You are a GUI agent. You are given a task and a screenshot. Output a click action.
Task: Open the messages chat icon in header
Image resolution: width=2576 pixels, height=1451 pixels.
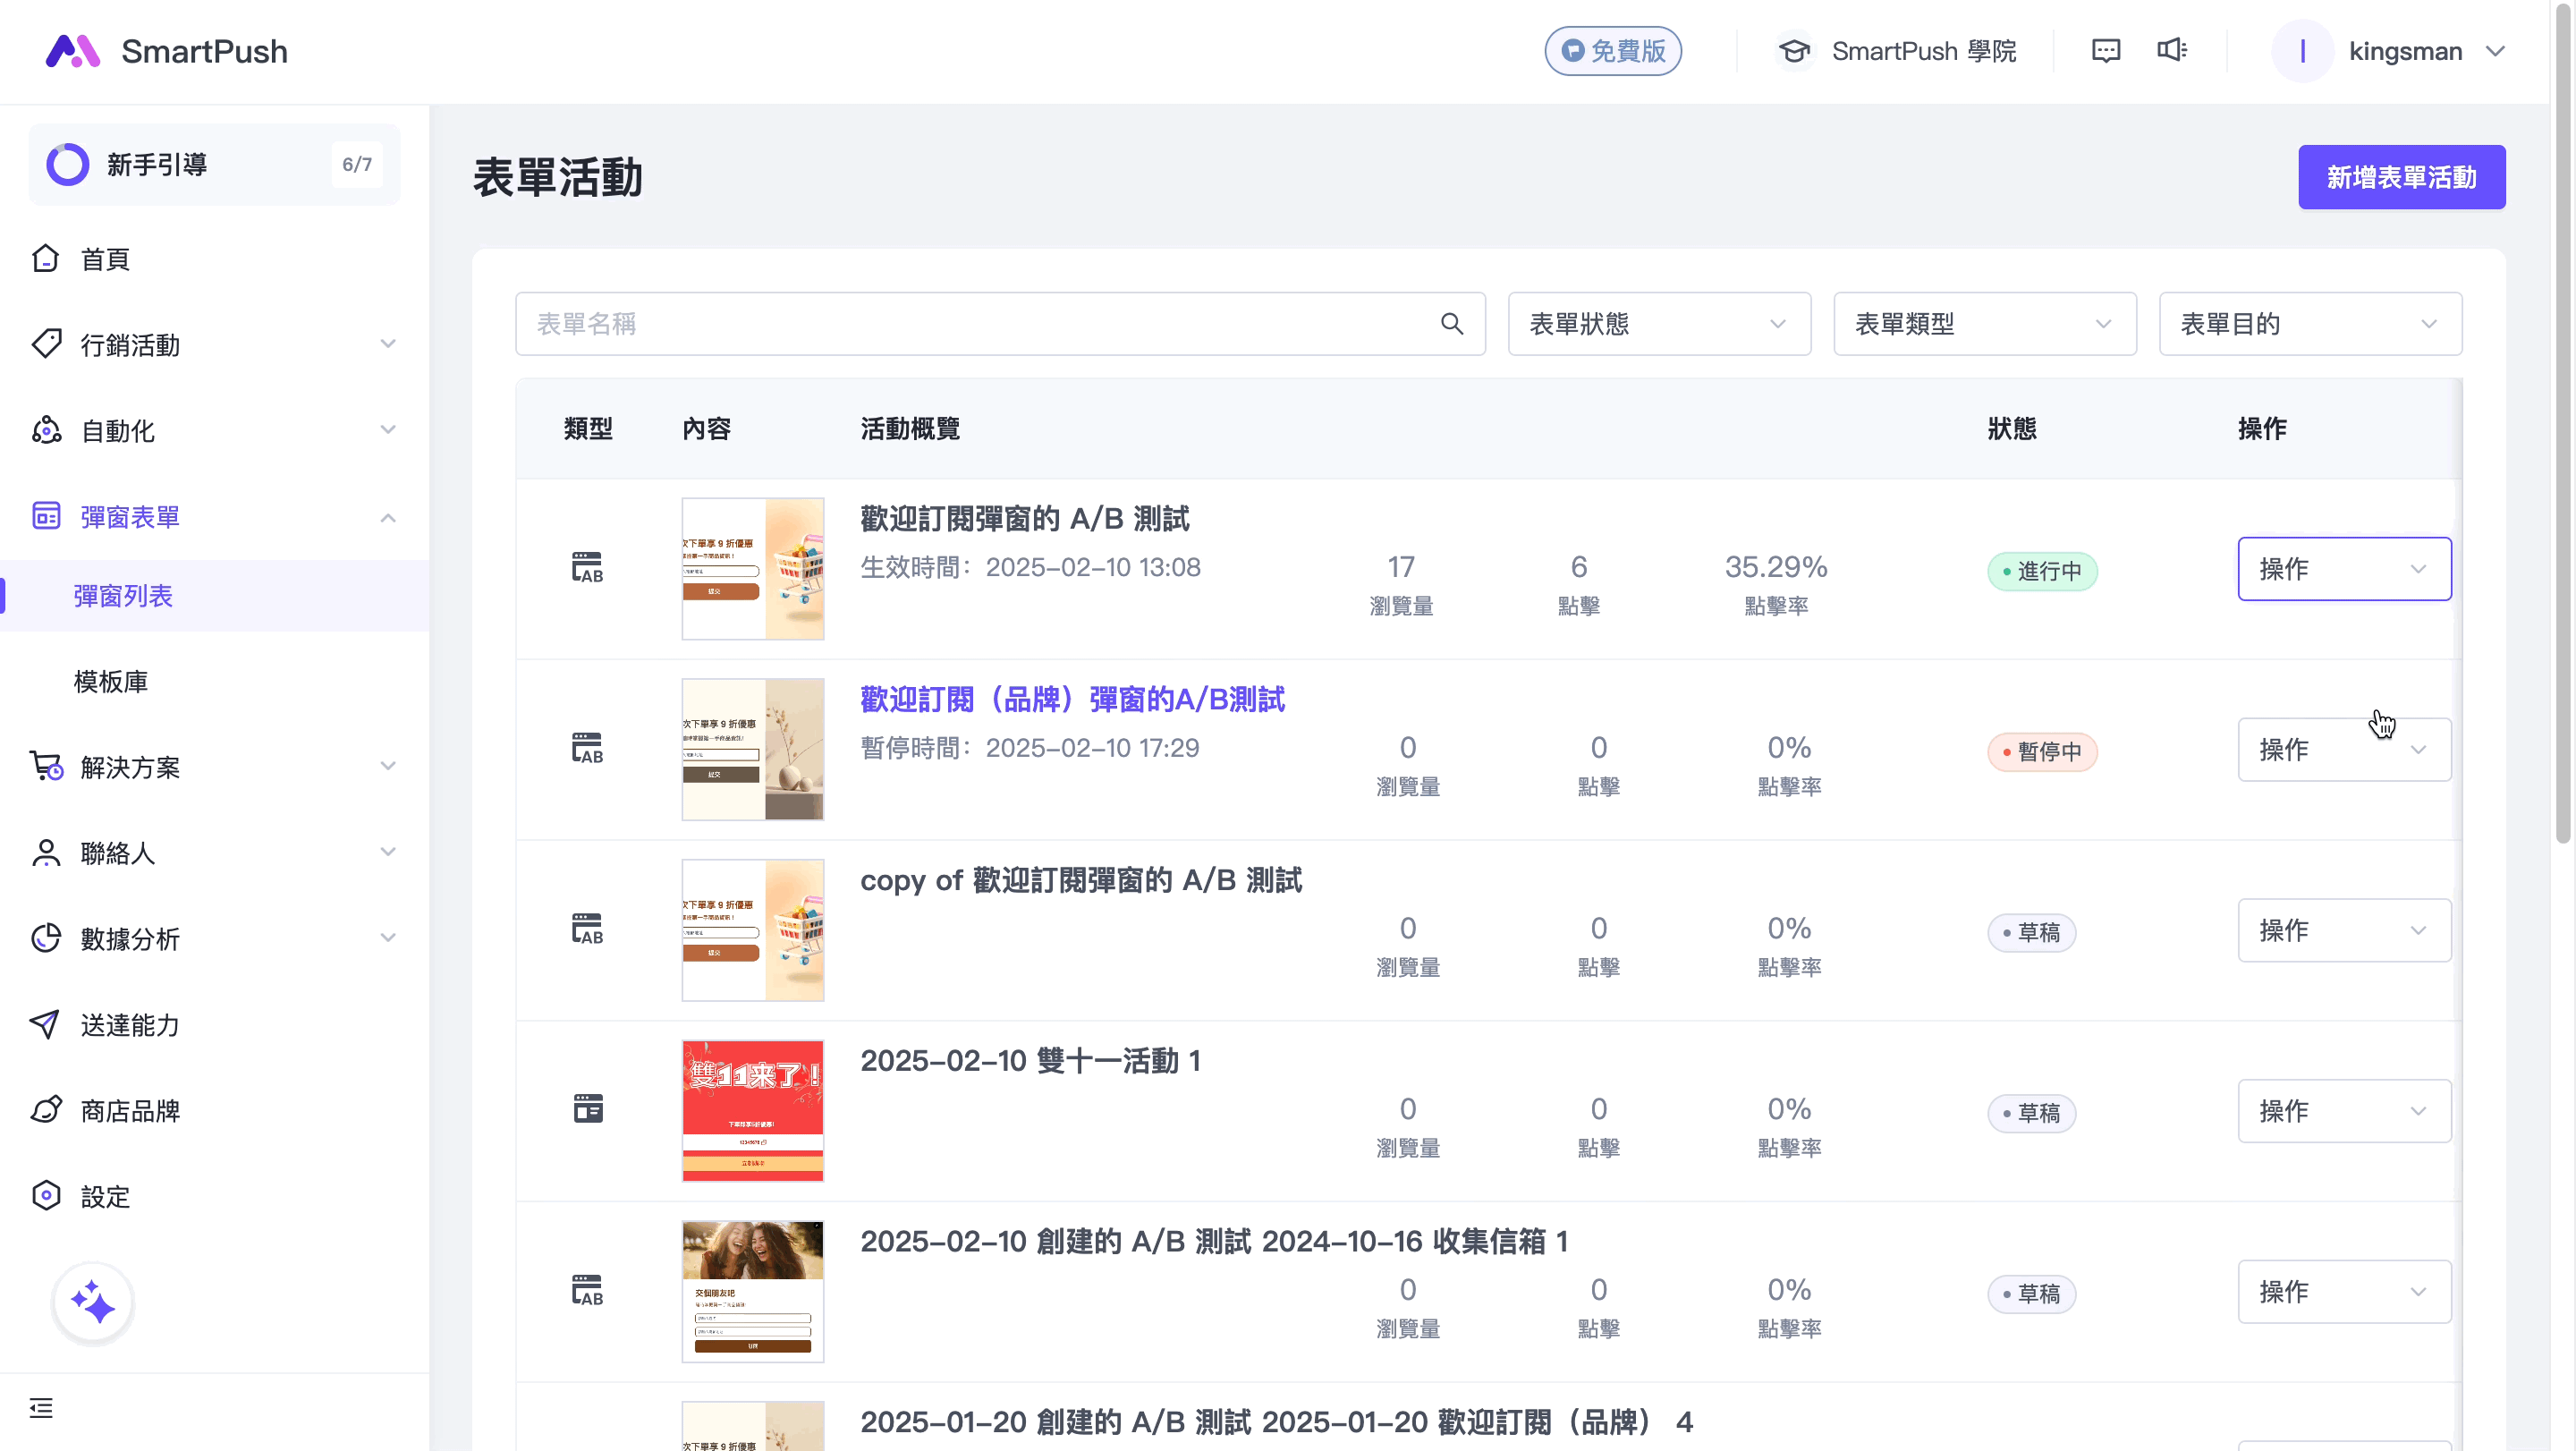click(2105, 51)
